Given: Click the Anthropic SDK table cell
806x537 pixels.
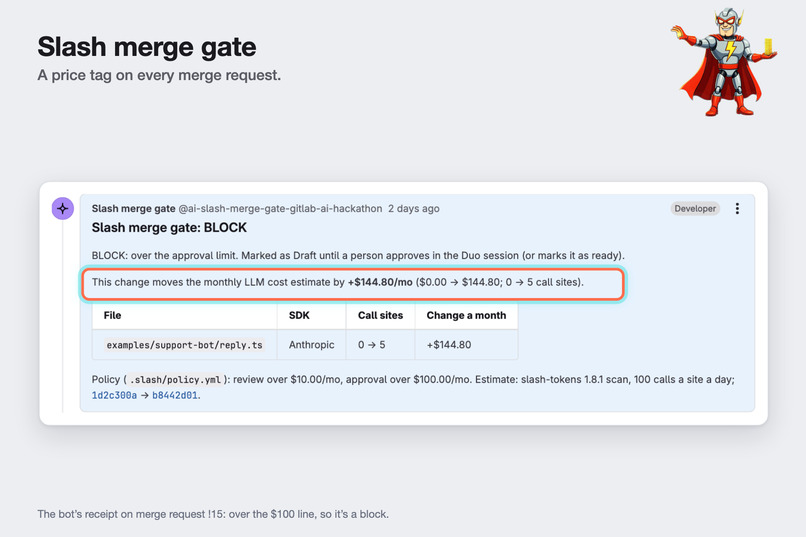Looking at the screenshot, I should point(312,345).
